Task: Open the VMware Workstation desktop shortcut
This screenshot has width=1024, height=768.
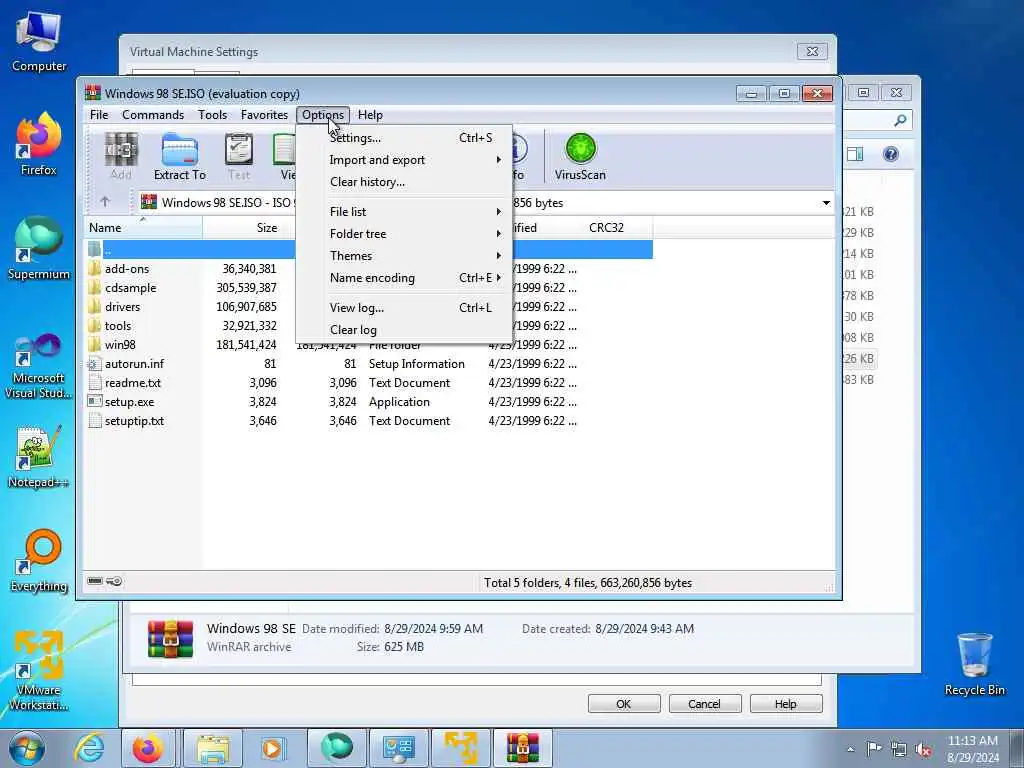Action: pyautogui.click(x=39, y=671)
